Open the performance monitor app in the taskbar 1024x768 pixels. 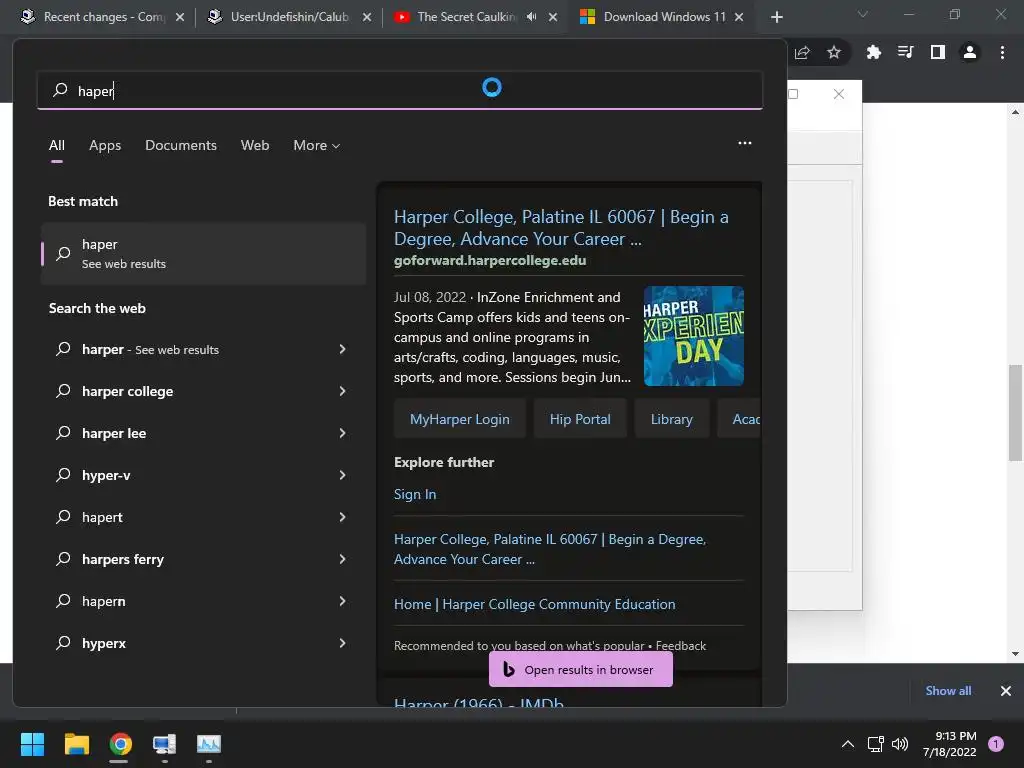tap(208, 744)
